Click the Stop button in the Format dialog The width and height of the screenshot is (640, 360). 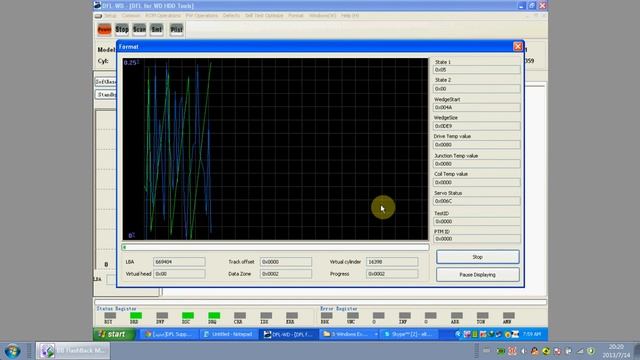[x=478, y=257]
